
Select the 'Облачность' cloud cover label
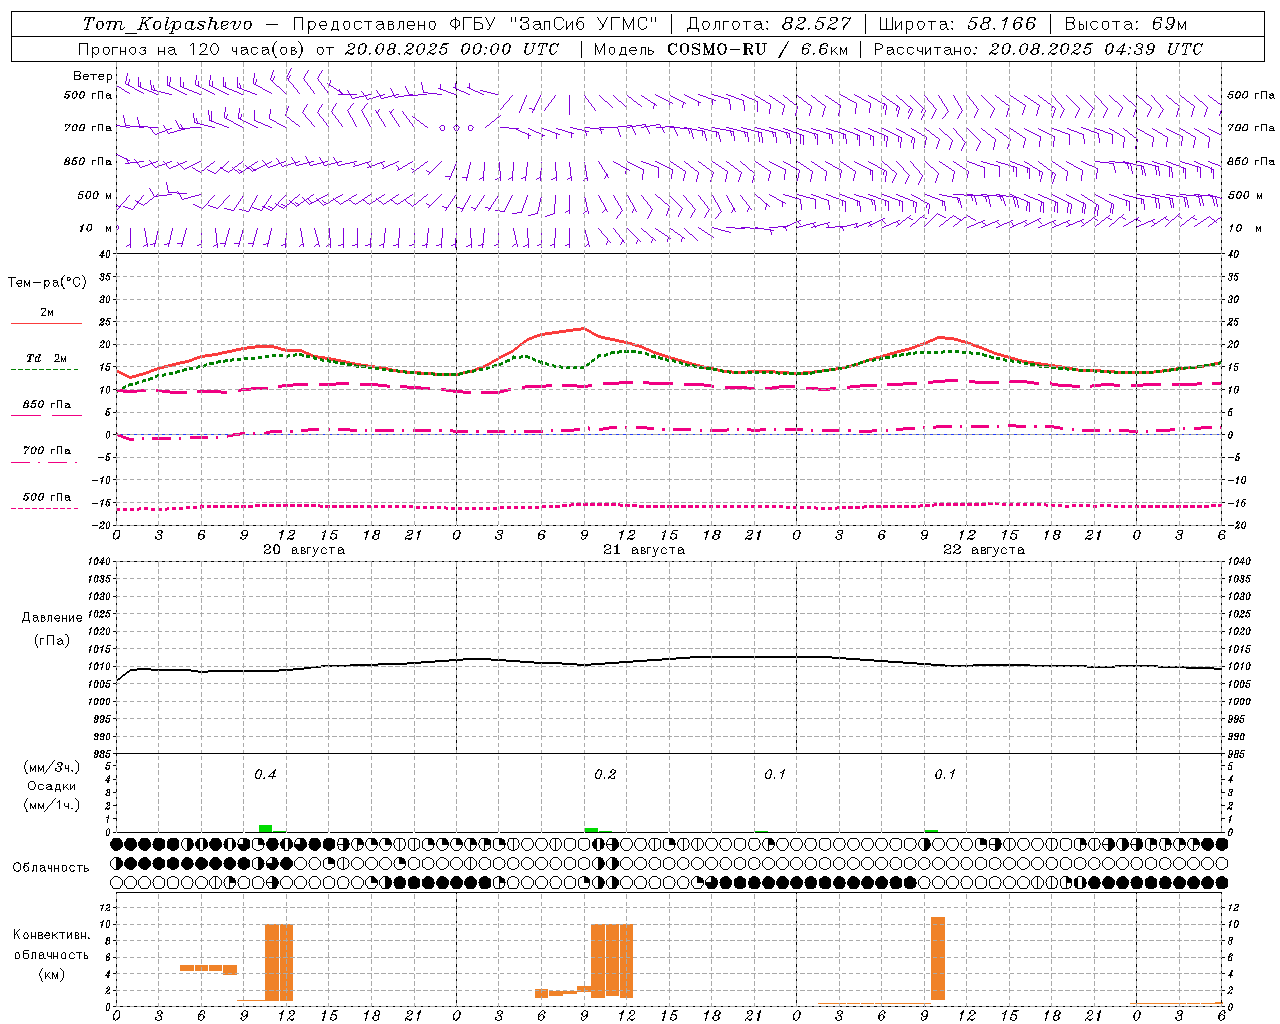point(51,867)
